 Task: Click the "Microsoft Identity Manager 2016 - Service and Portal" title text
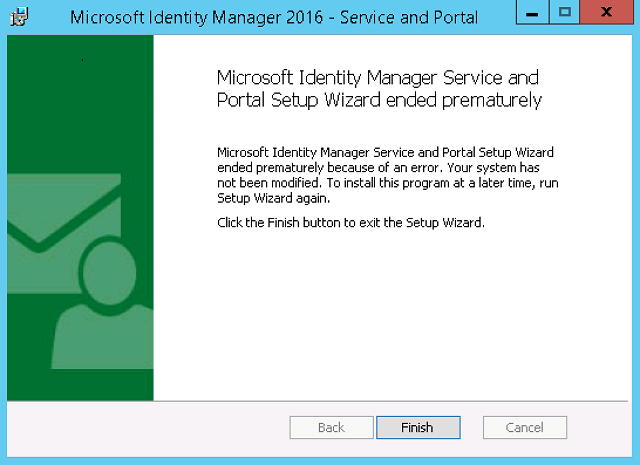click(274, 18)
